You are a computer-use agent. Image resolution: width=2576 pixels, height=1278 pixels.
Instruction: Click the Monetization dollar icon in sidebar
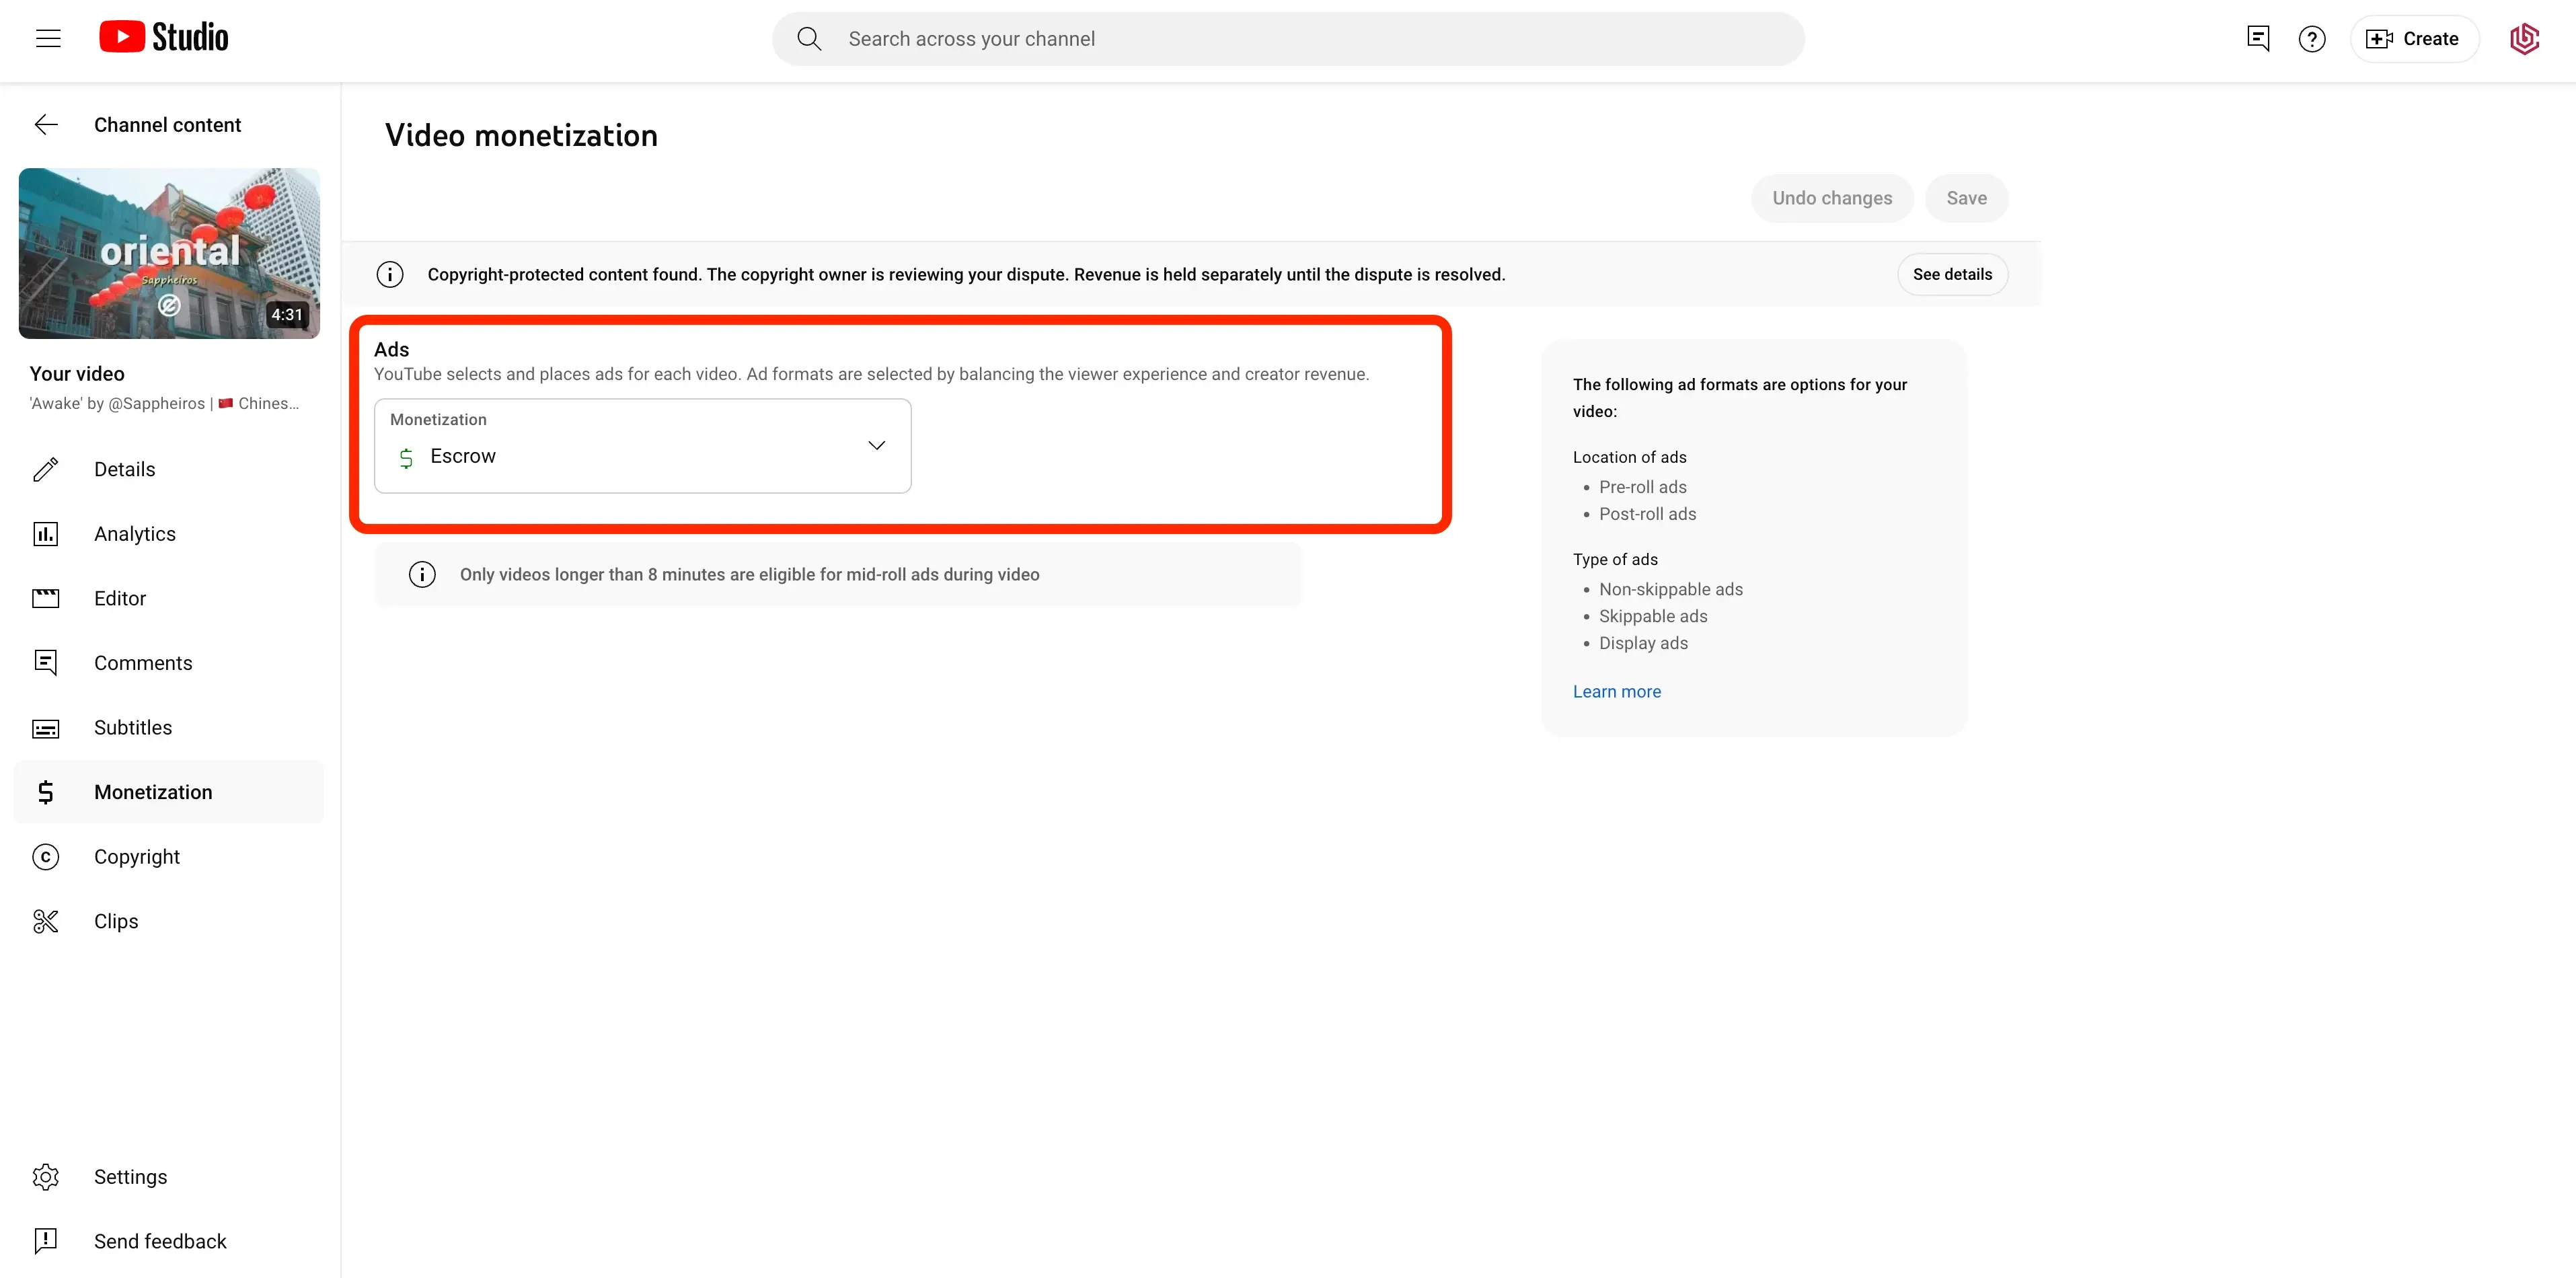click(46, 792)
